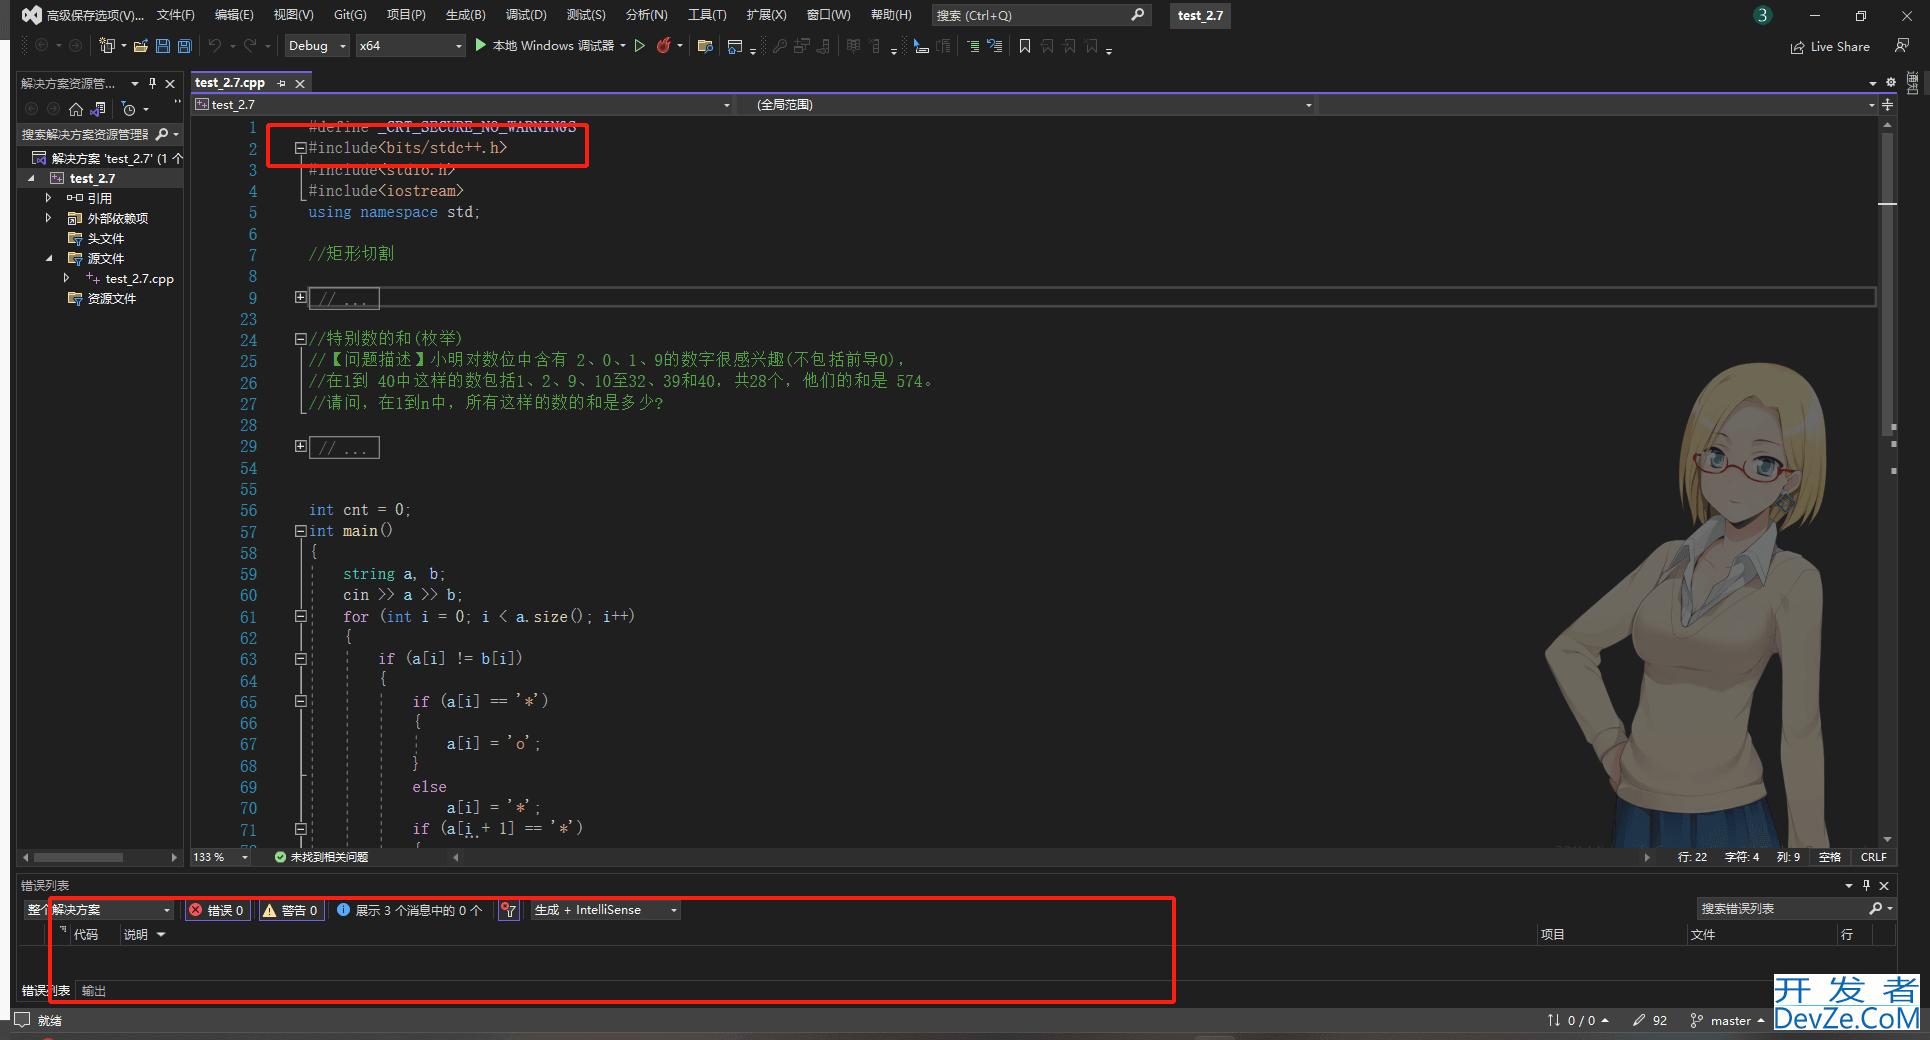
Task: Toggle the Messages filter button
Action: pos(410,910)
